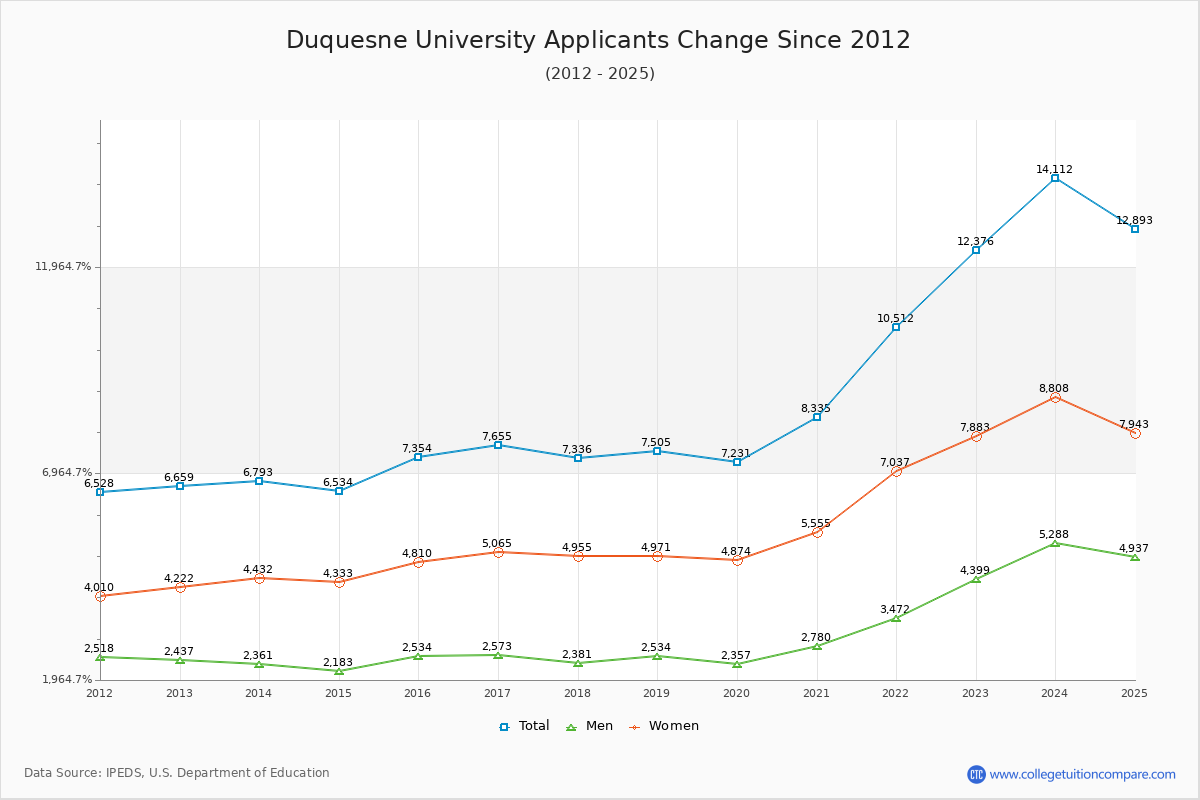Click the CTC logo icon
The image size is (1200, 800).
pyautogui.click(x=976, y=774)
